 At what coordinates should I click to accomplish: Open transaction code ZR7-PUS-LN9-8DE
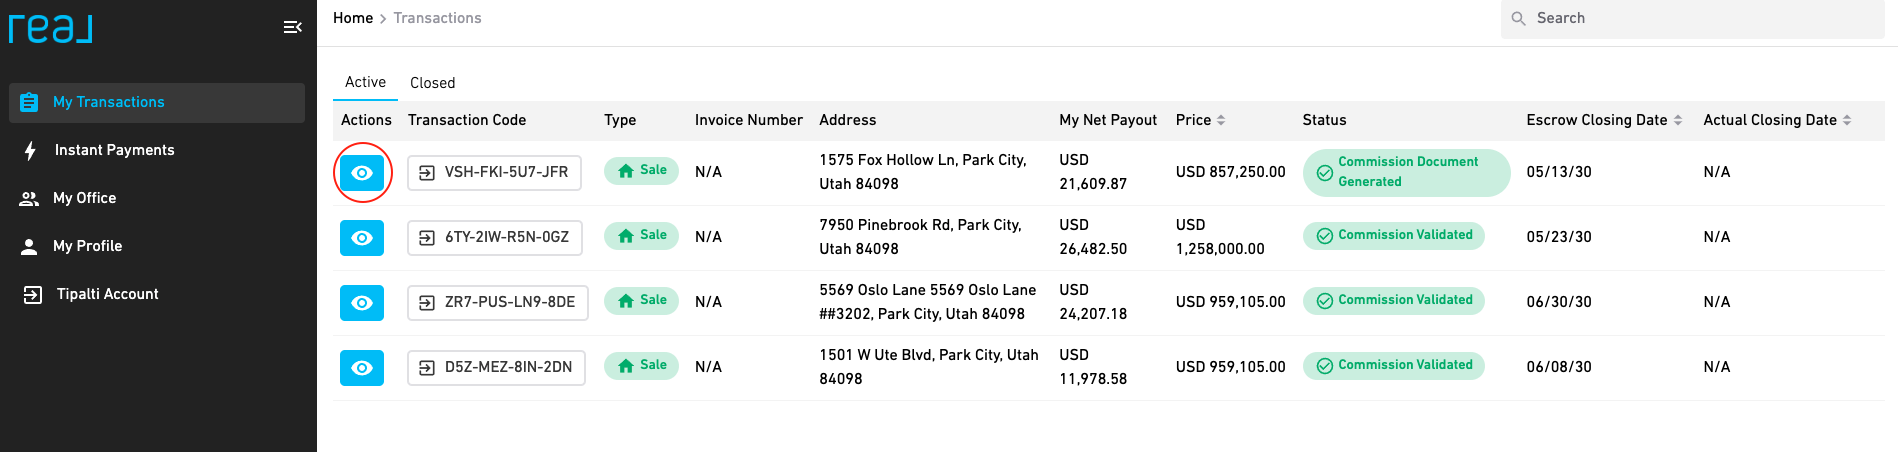point(498,302)
